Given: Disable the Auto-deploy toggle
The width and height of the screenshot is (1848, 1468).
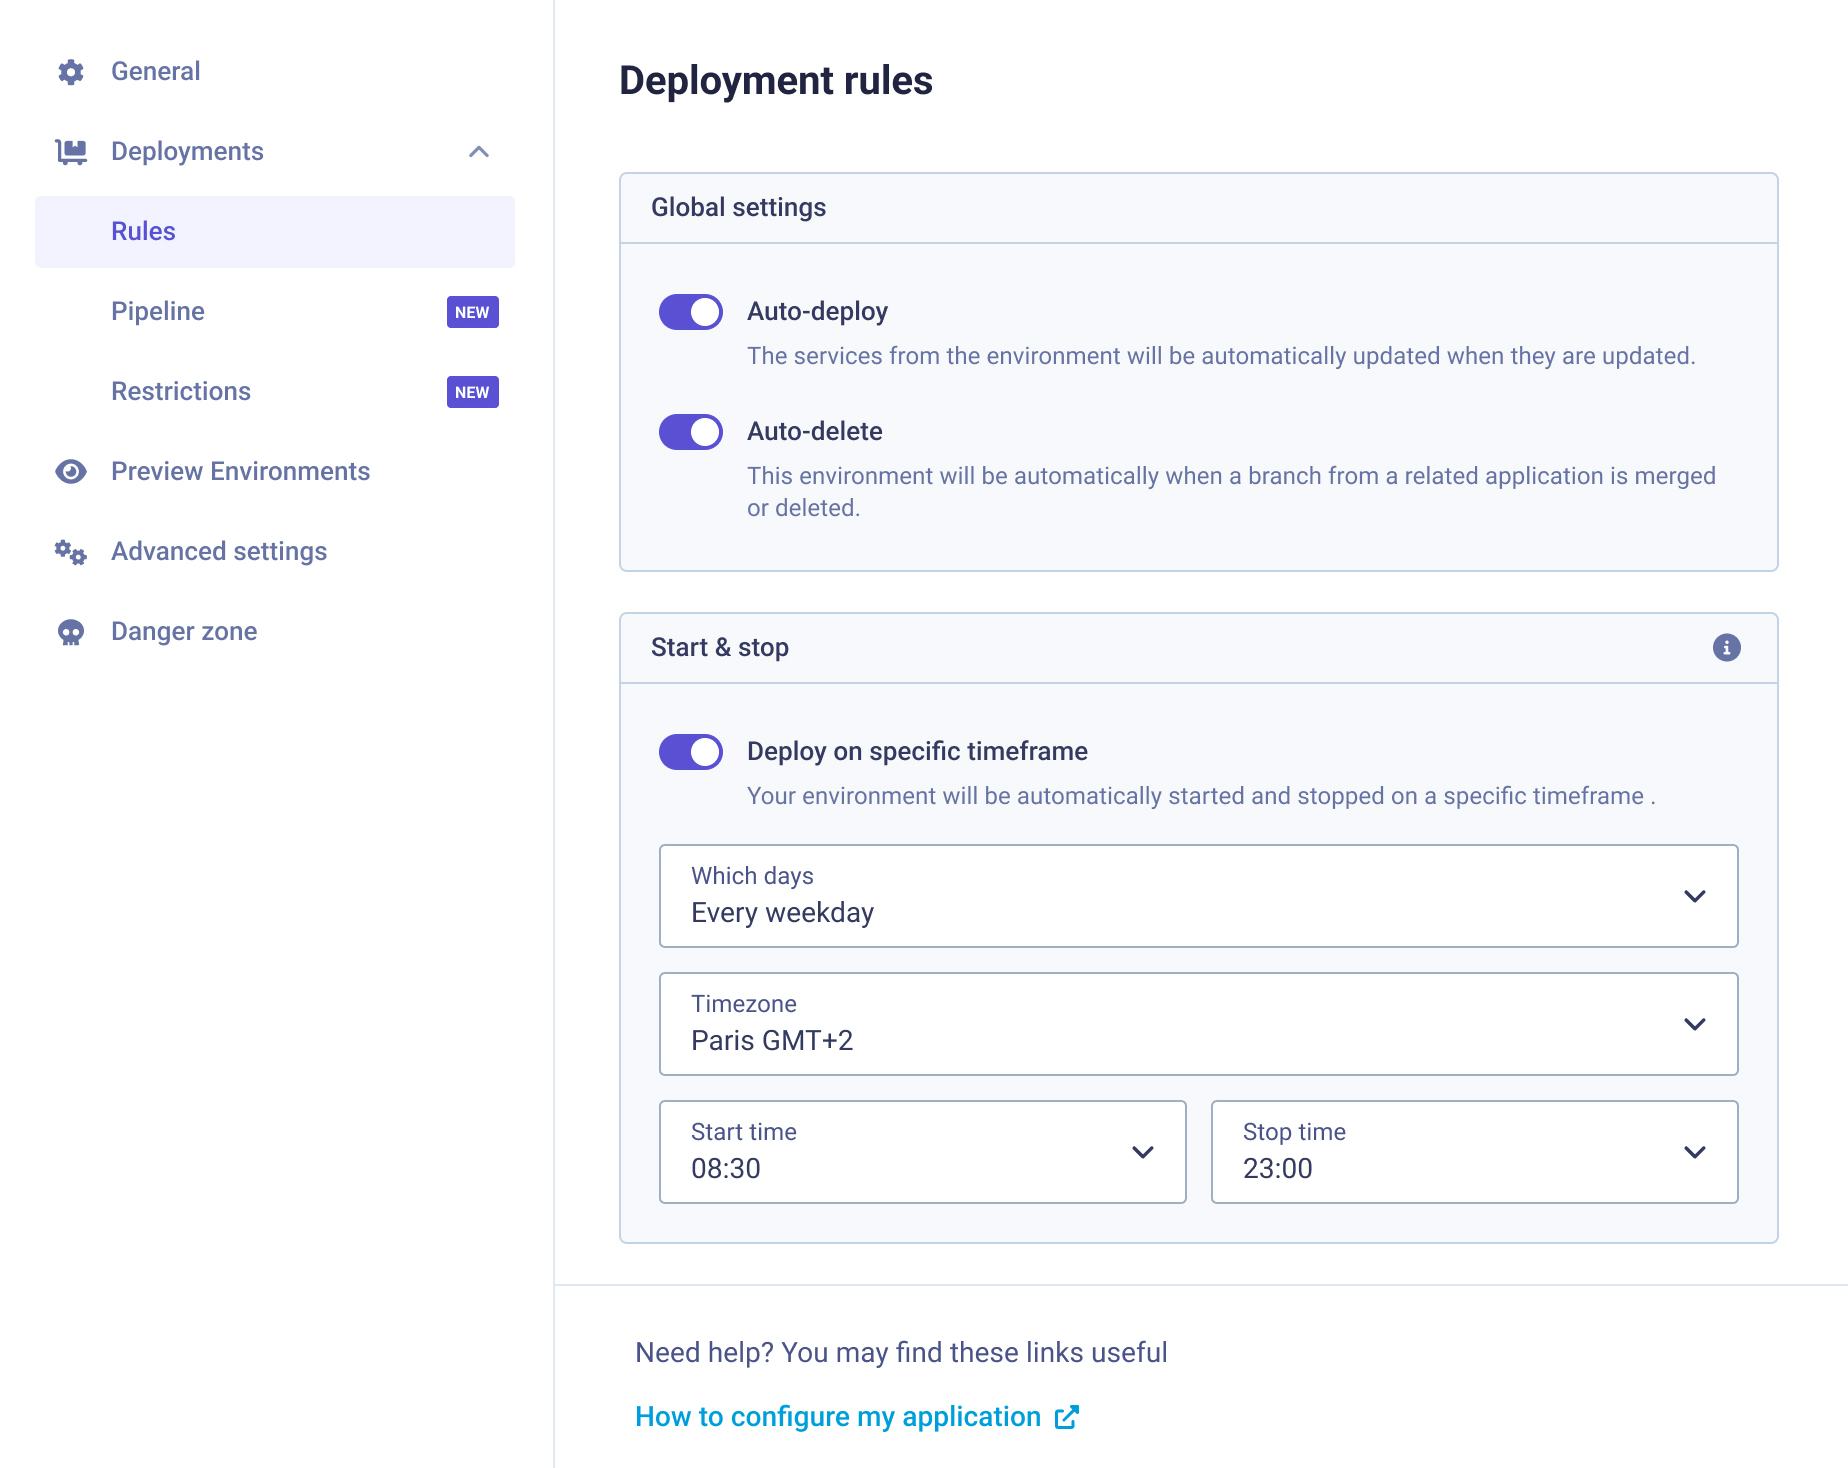Looking at the screenshot, I should (690, 311).
